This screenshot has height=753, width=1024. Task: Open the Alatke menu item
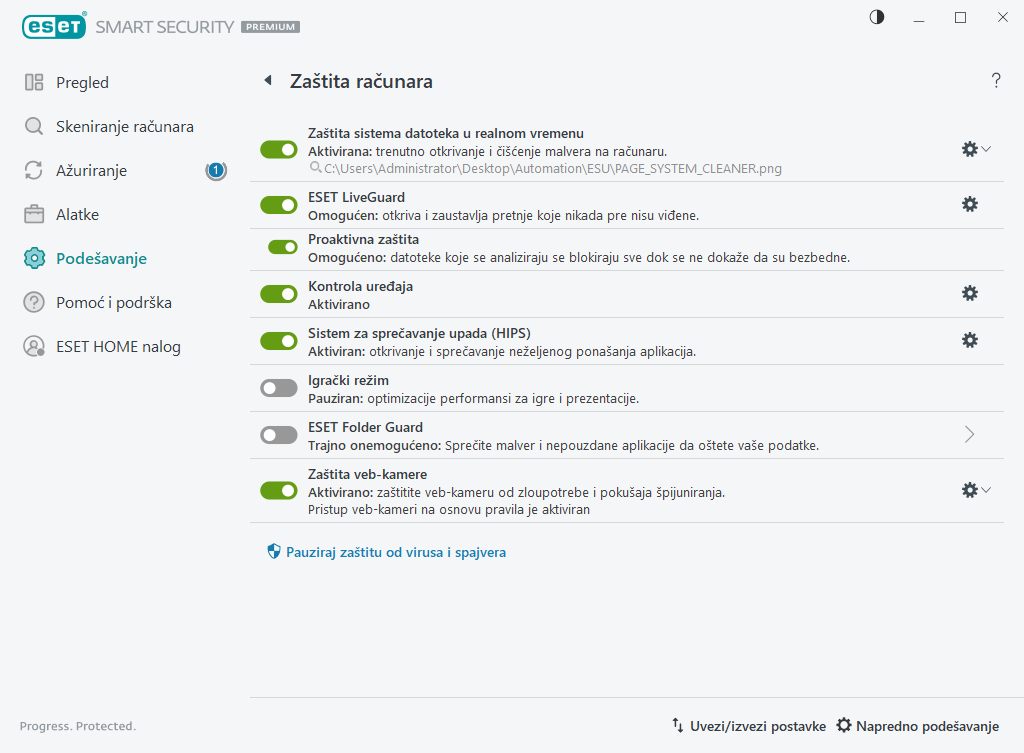coord(77,215)
